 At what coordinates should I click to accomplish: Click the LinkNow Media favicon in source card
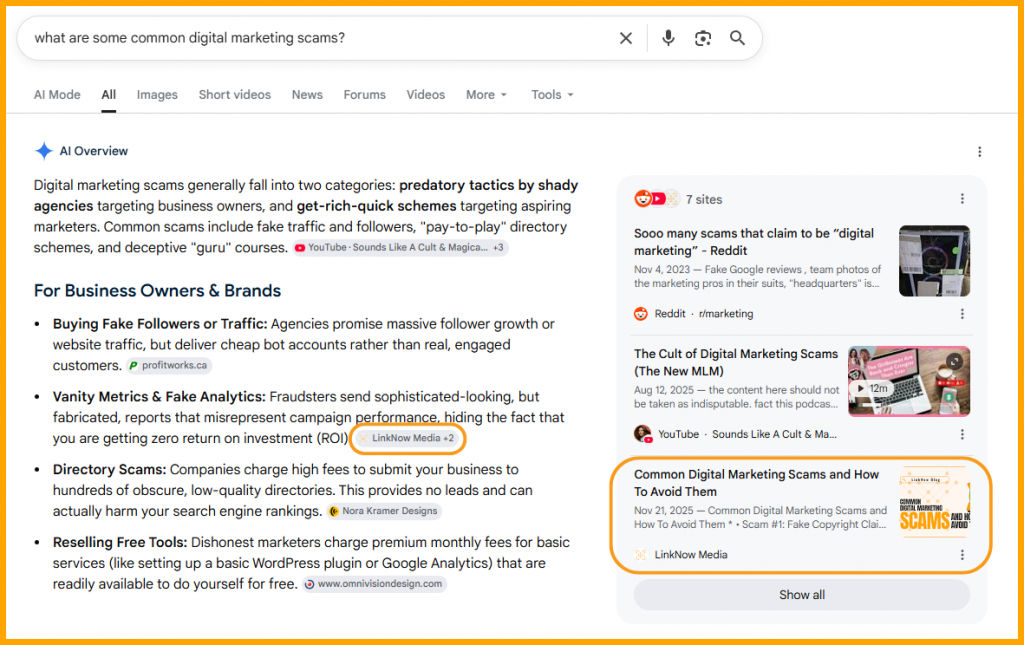641,555
